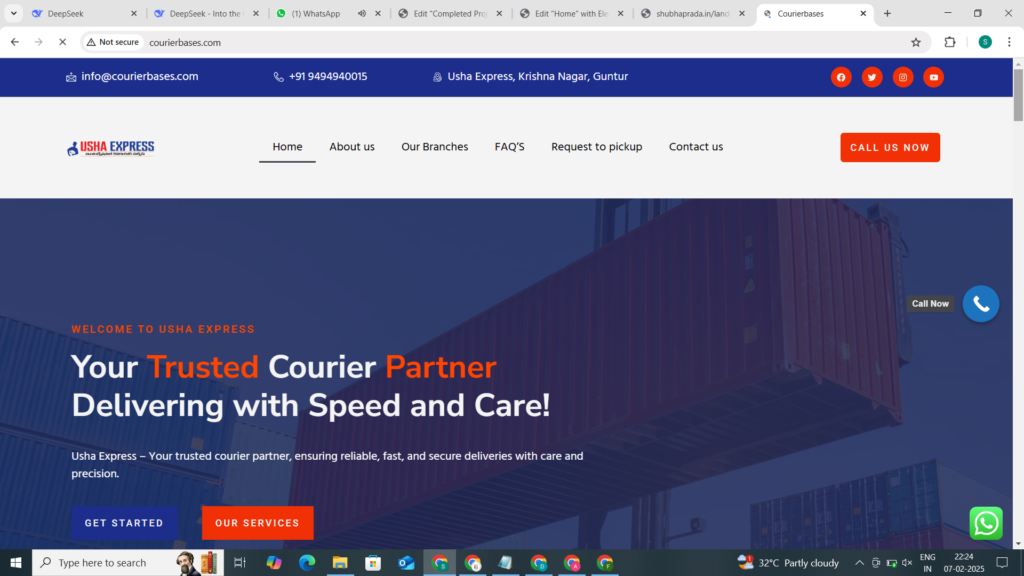Open the About us page
The width and height of the screenshot is (1024, 576).
click(x=352, y=147)
